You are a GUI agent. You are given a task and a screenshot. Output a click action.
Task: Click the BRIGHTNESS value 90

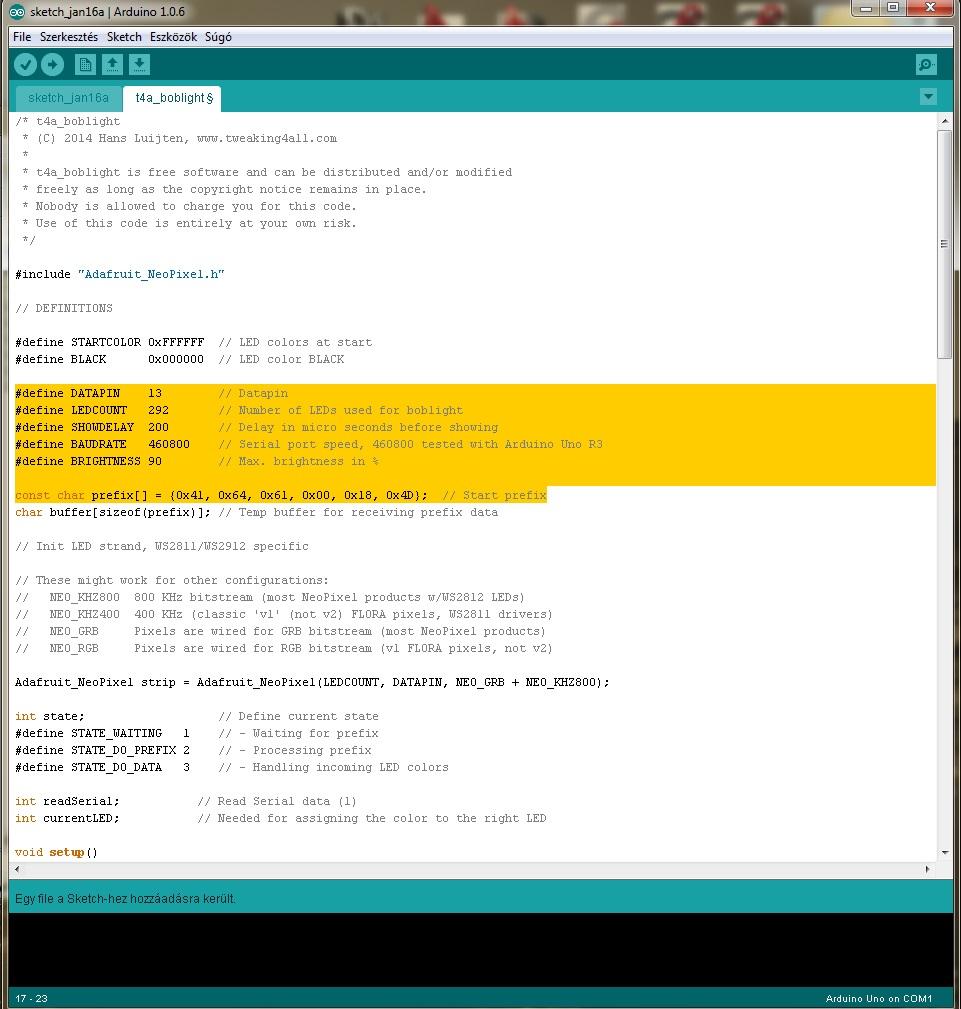(x=154, y=461)
